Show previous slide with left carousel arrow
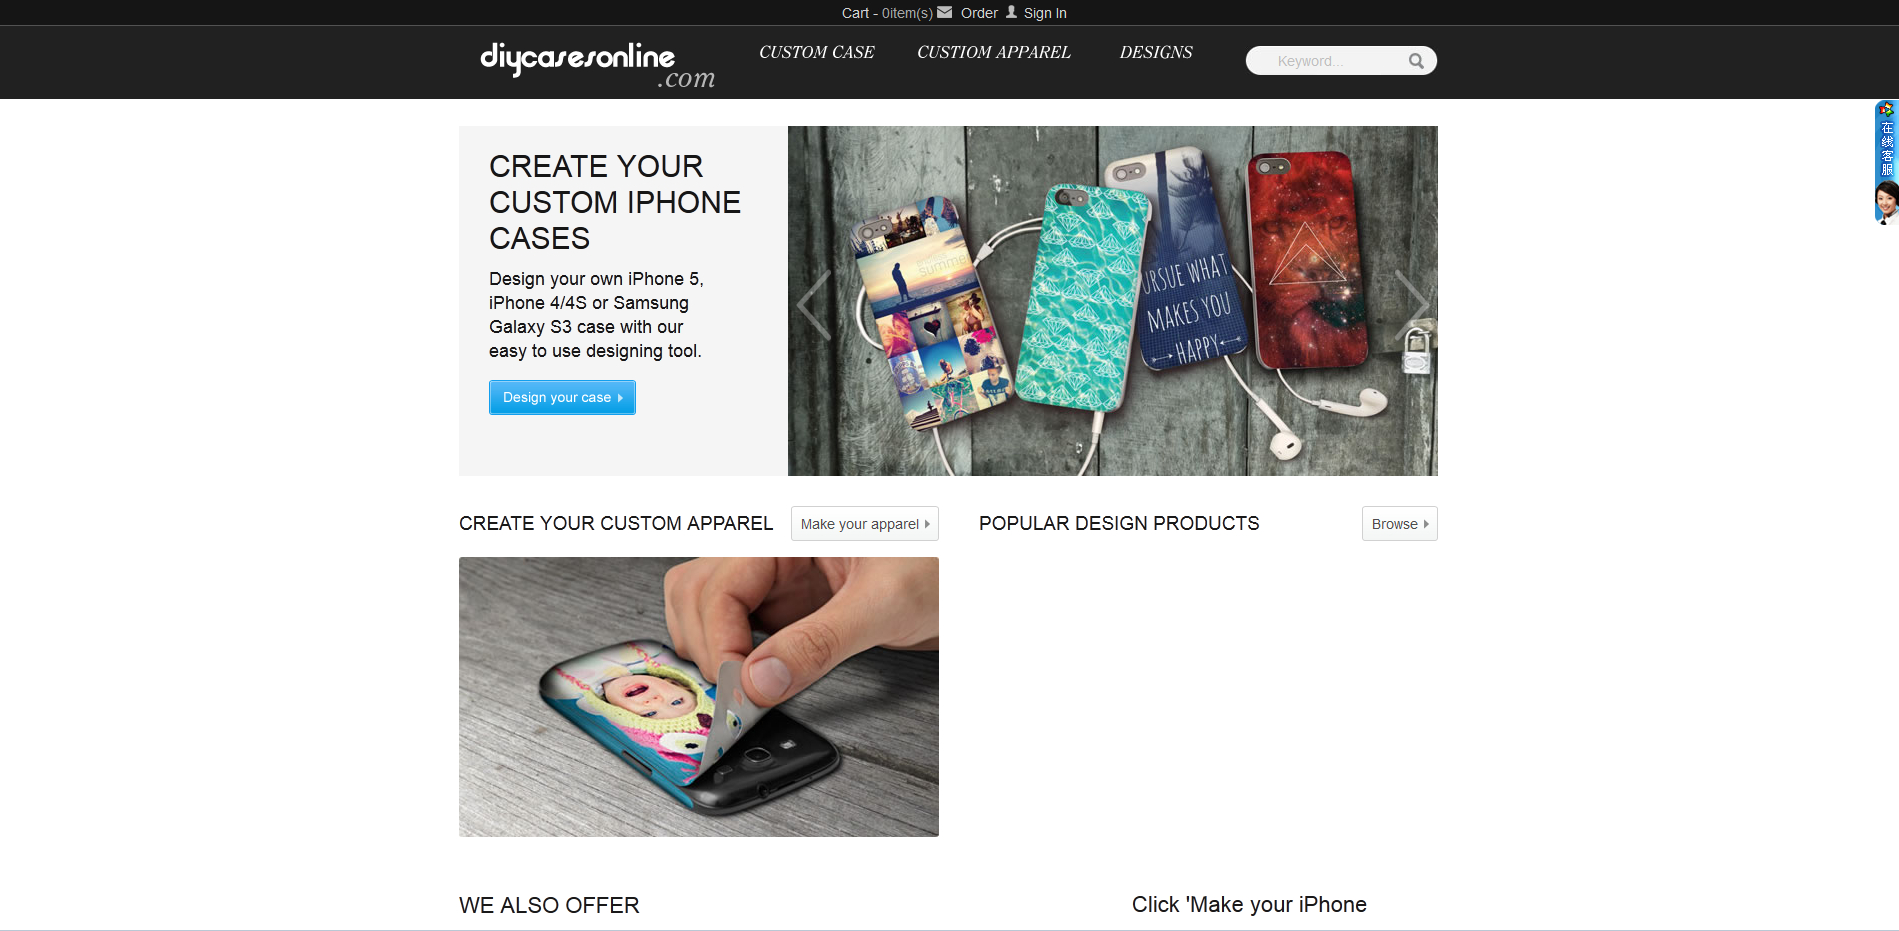1899x931 pixels. (x=814, y=305)
